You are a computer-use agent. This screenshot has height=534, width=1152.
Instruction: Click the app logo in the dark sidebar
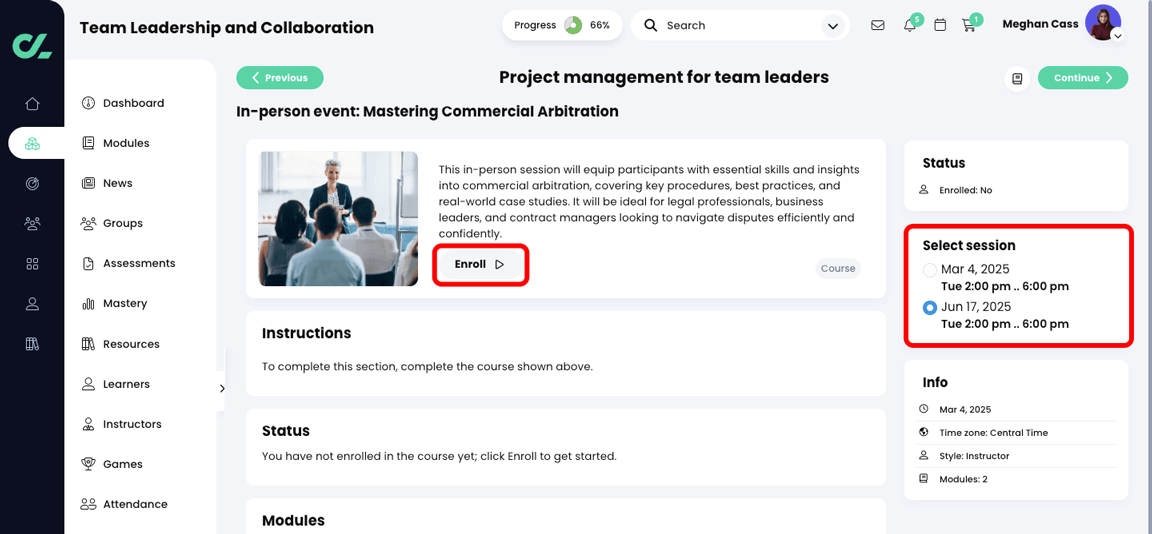[32, 46]
